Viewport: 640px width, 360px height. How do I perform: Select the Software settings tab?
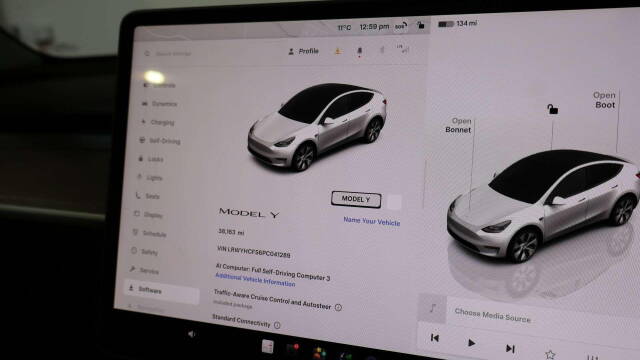[x=162, y=290]
